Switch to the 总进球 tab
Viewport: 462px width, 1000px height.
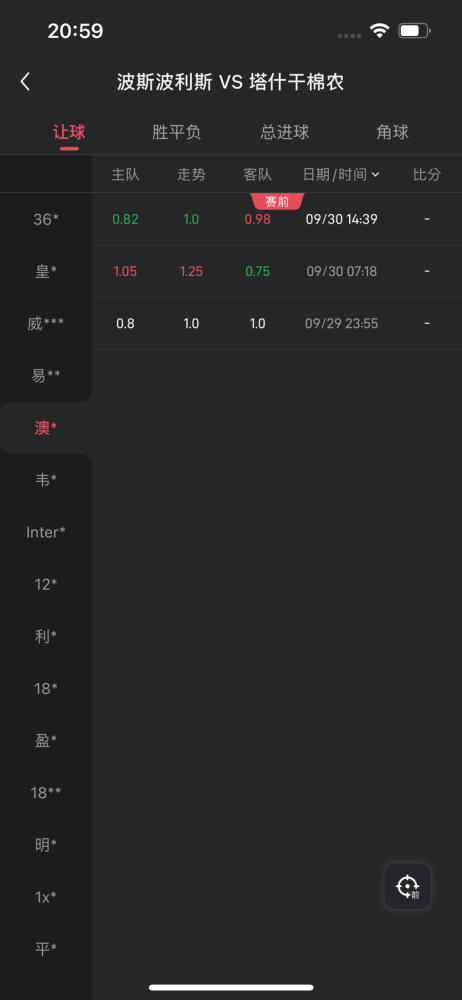(x=285, y=132)
